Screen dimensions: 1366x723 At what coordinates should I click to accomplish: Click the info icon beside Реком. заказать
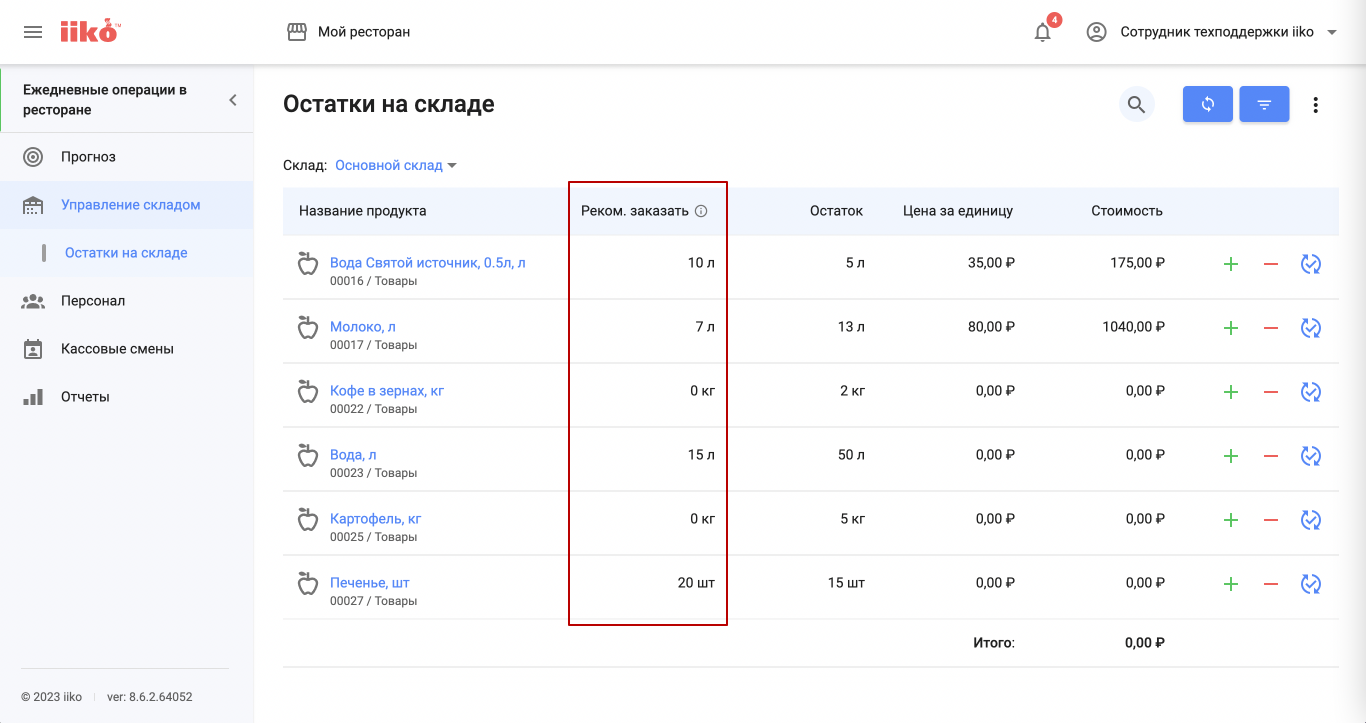tap(701, 211)
